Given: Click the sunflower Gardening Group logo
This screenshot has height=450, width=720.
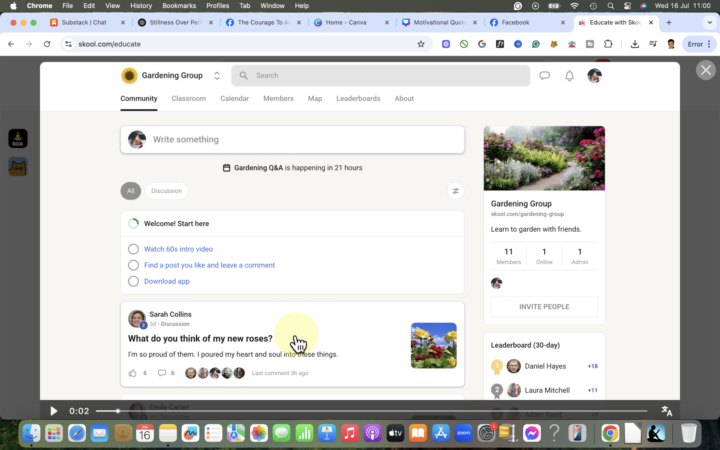Looking at the screenshot, I should tap(129, 76).
